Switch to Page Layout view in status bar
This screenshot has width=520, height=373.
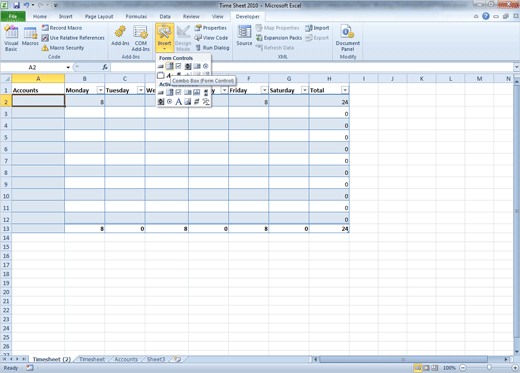tap(426, 368)
